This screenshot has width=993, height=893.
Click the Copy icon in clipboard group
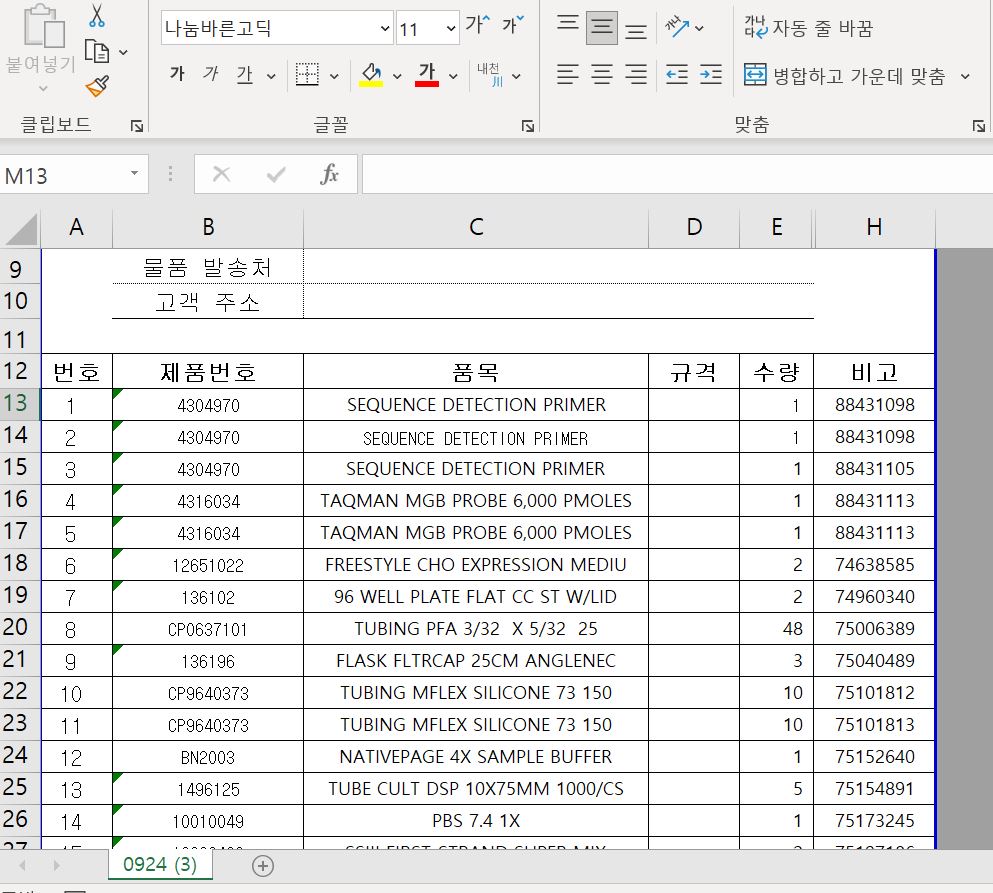(x=97, y=52)
